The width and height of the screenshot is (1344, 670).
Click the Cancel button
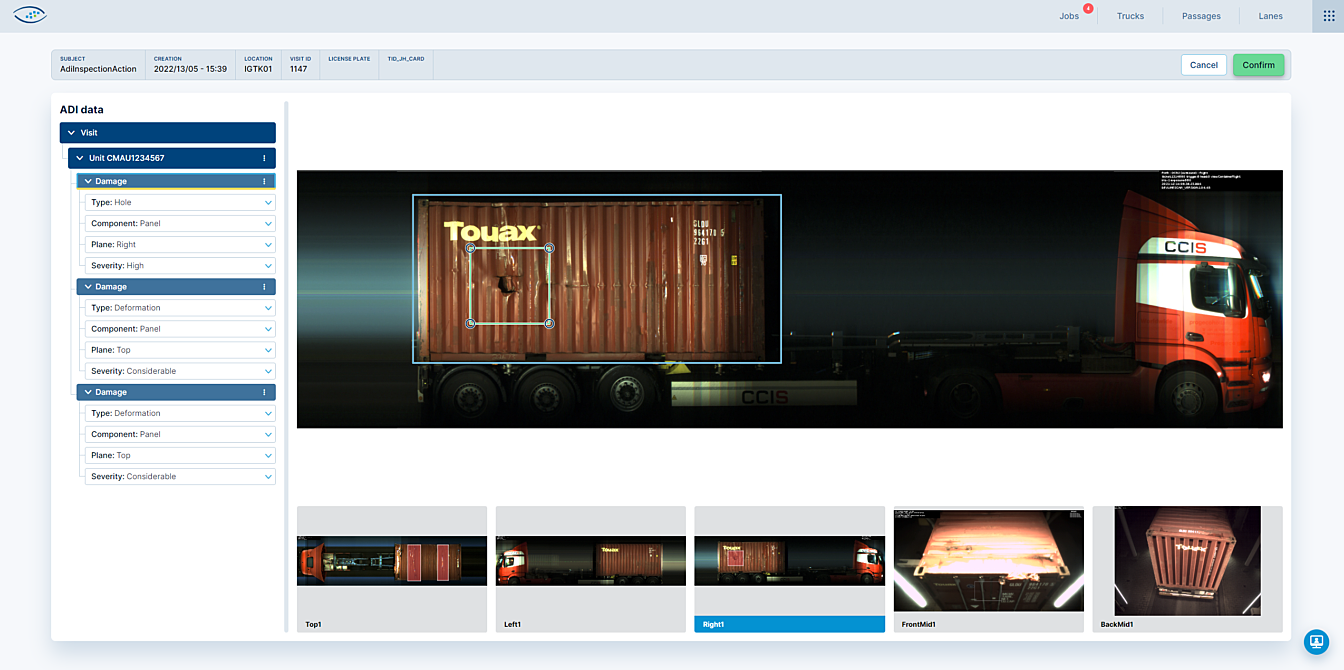point(1203,65)
